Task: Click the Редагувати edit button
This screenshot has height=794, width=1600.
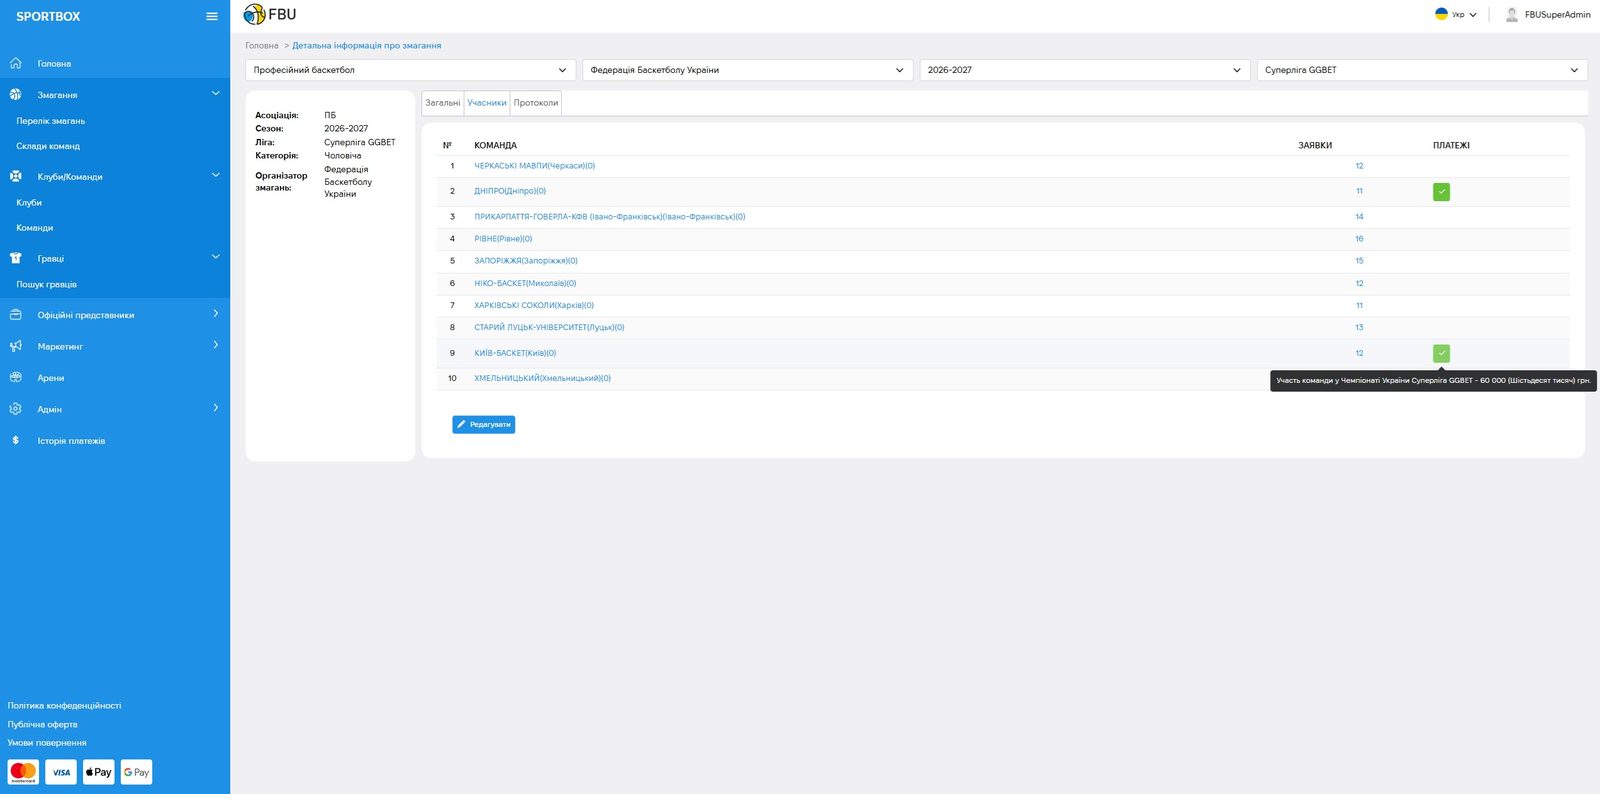Action: point(484,425)
